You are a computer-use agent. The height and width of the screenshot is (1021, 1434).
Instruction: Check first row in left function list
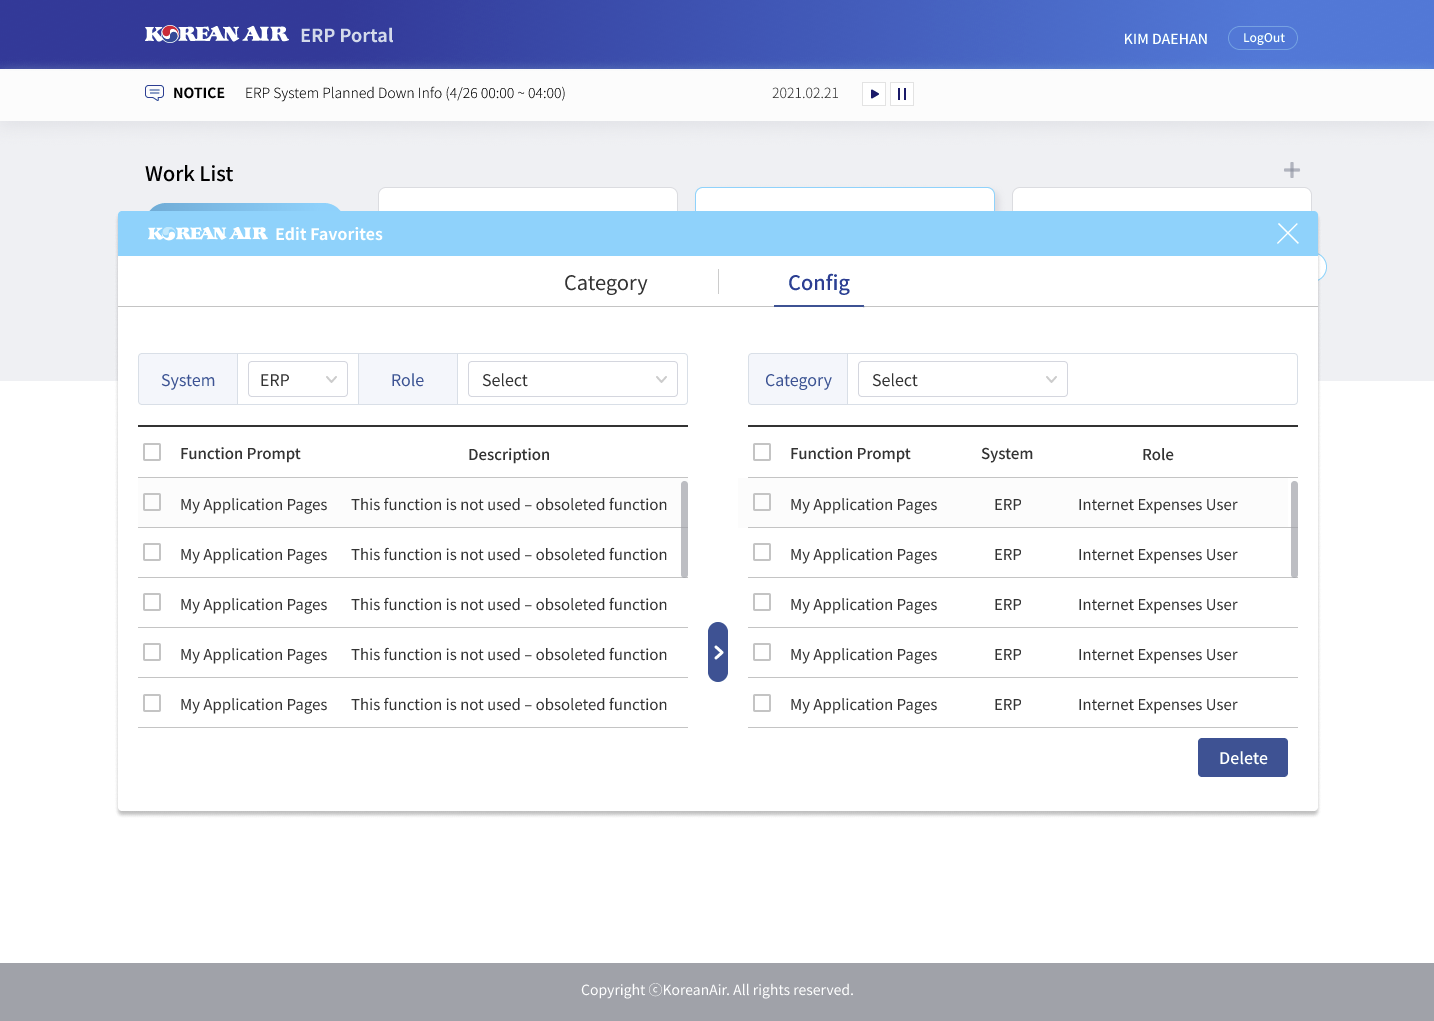point(152,502)
